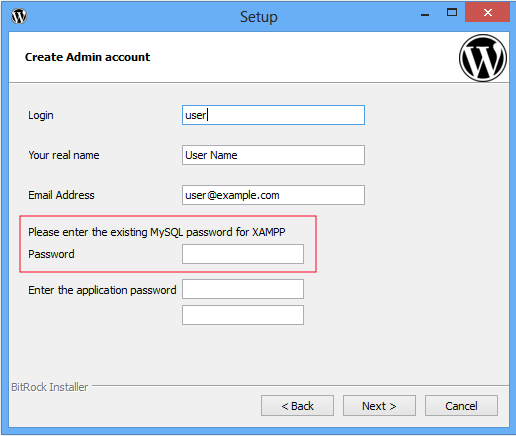
Task: Click the "Login" label text
Action: 41,115
